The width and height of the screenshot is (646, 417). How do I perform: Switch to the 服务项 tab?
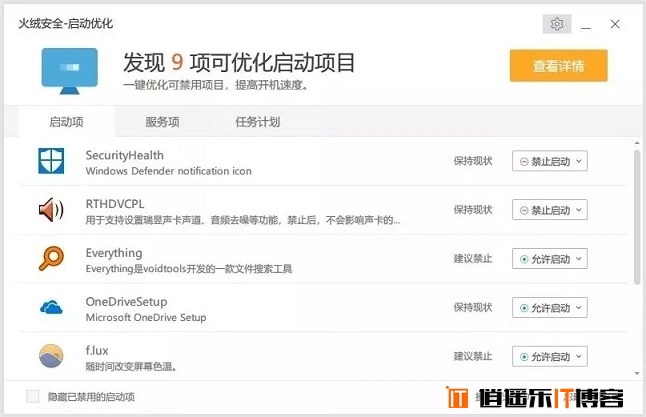pos(162,122)
